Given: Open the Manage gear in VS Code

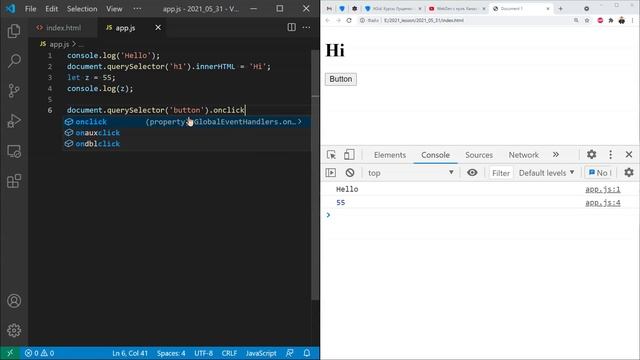Looking at the screenshot, I should [x=14, y=330].
